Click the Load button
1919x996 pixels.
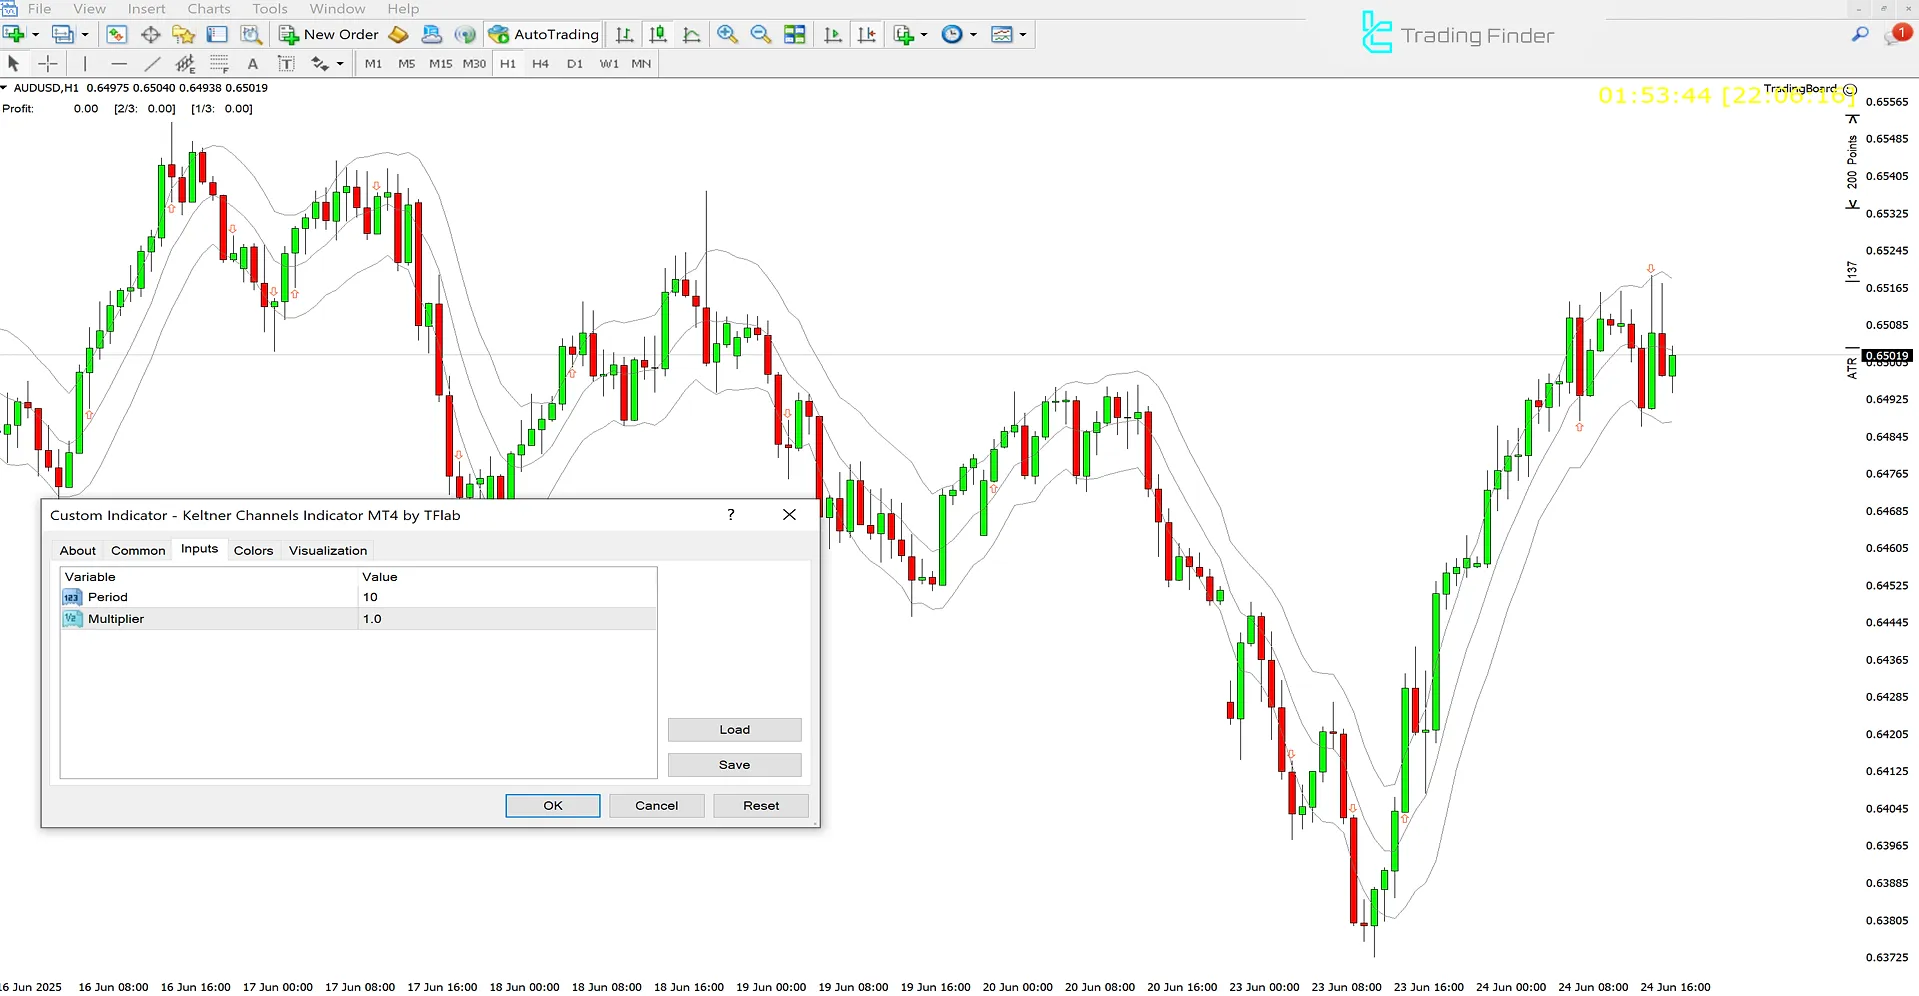(734, 729)
